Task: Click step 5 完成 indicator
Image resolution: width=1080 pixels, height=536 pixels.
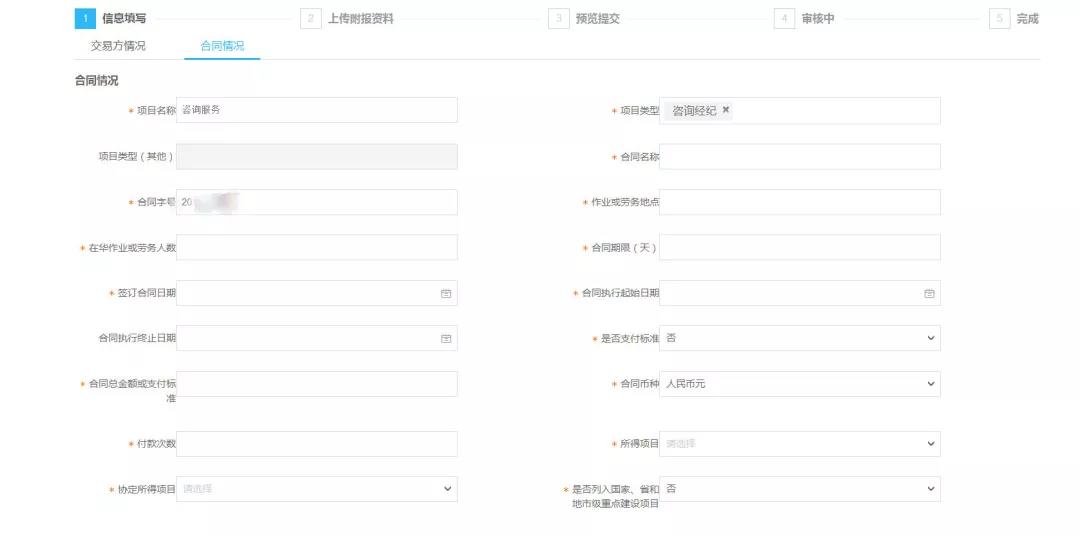Action: click(x=999, y=19)
